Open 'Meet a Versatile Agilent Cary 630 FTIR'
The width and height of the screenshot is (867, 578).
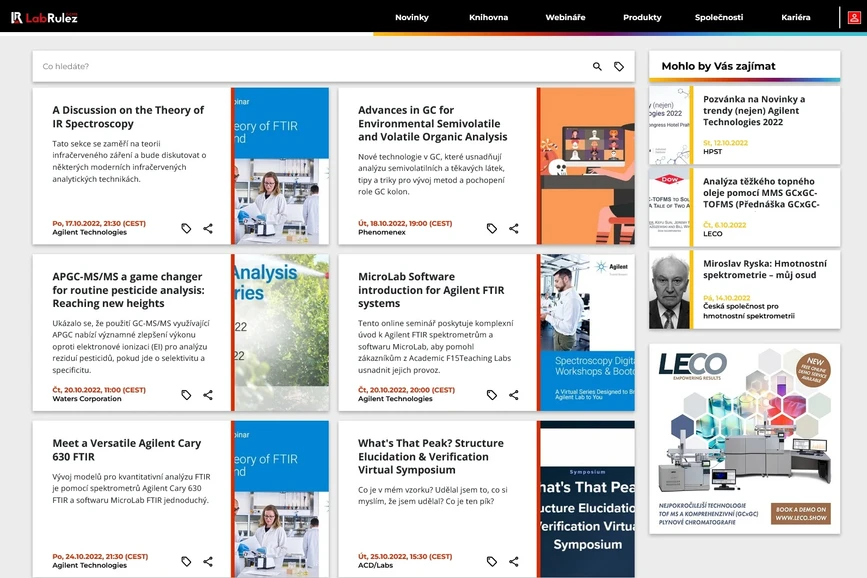127,450
